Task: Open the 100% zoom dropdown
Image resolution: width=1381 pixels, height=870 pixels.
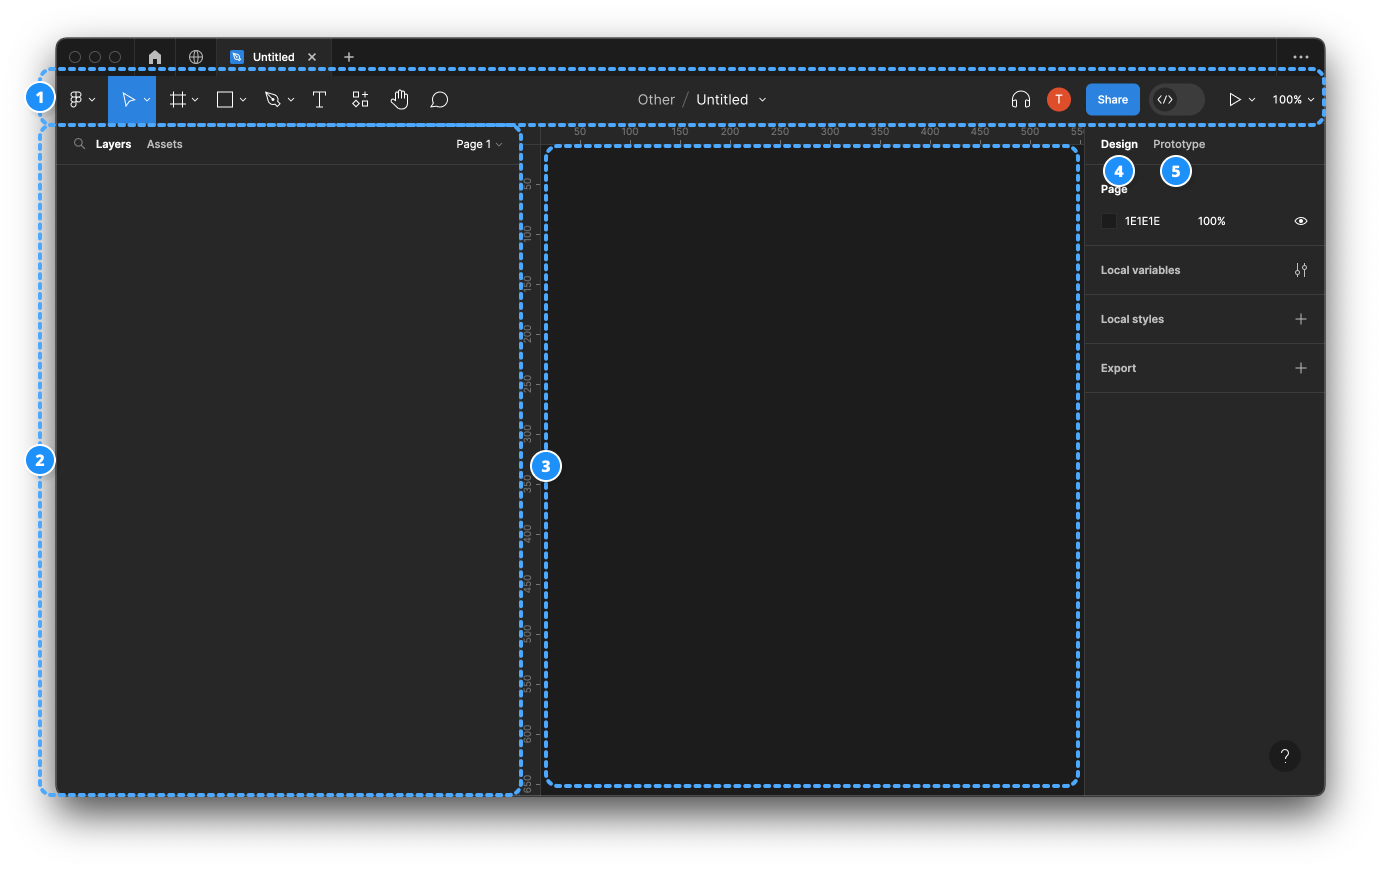Action: [1292, 100]
